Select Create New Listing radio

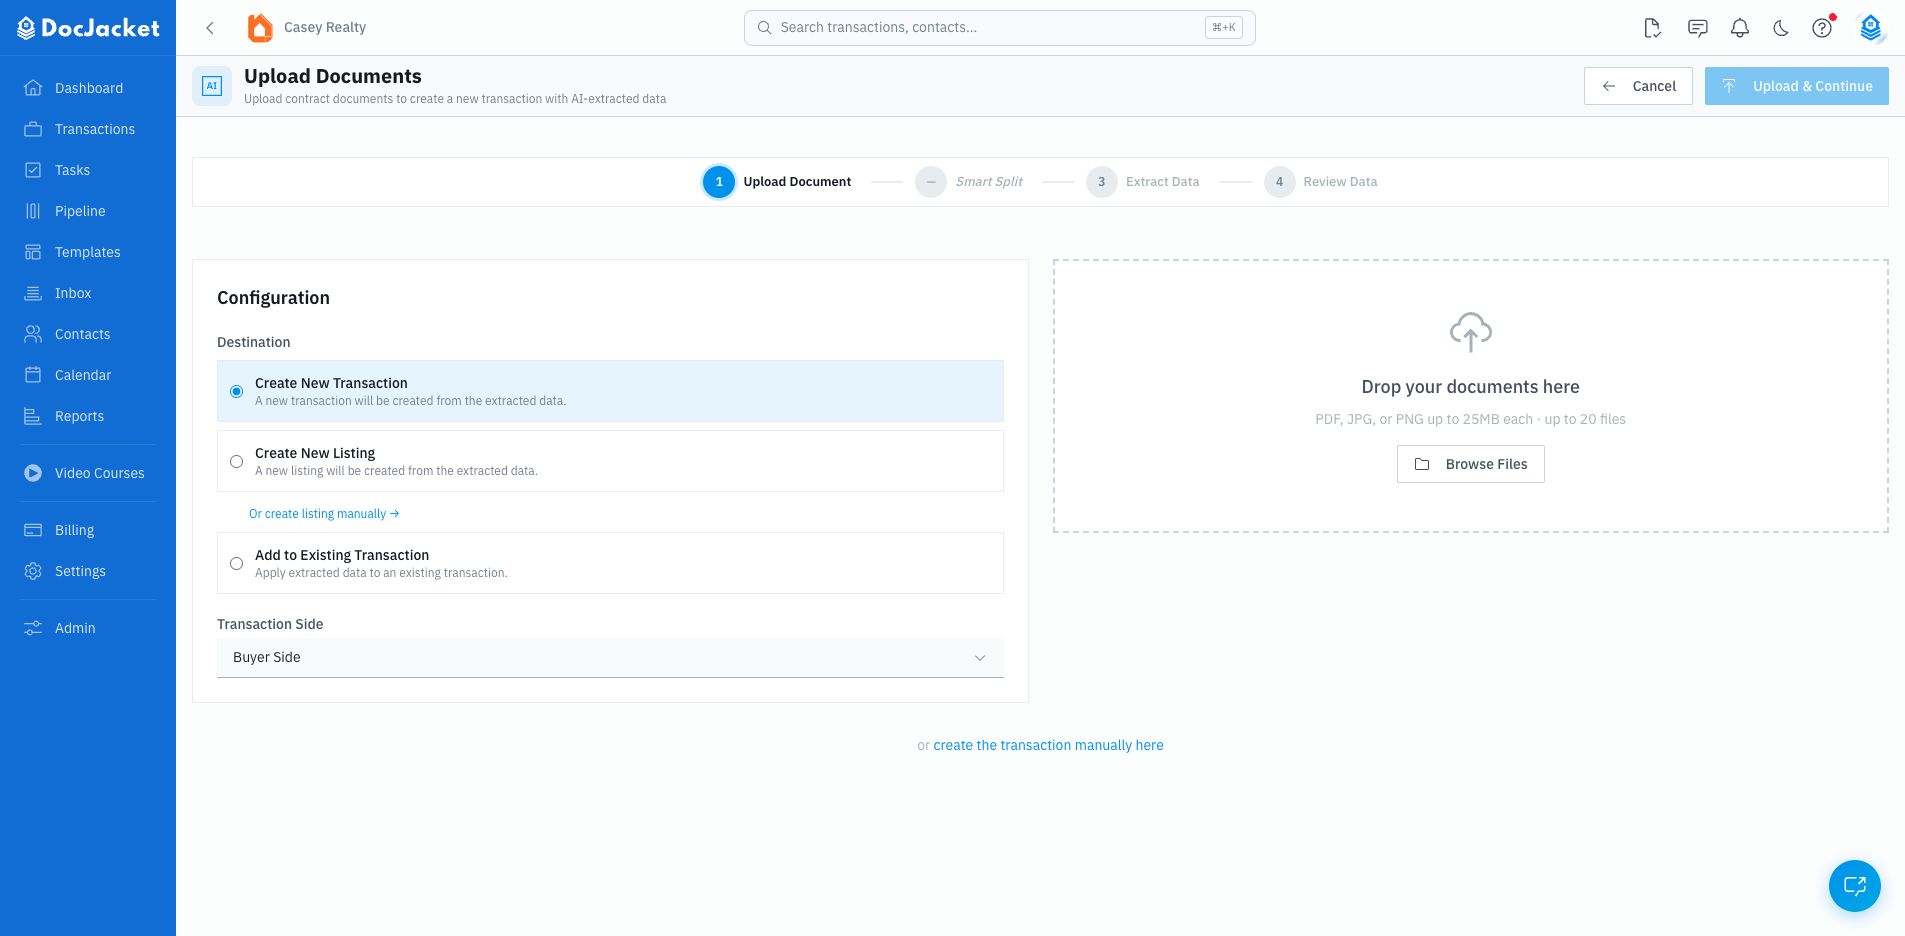click(x=237, y=461)
